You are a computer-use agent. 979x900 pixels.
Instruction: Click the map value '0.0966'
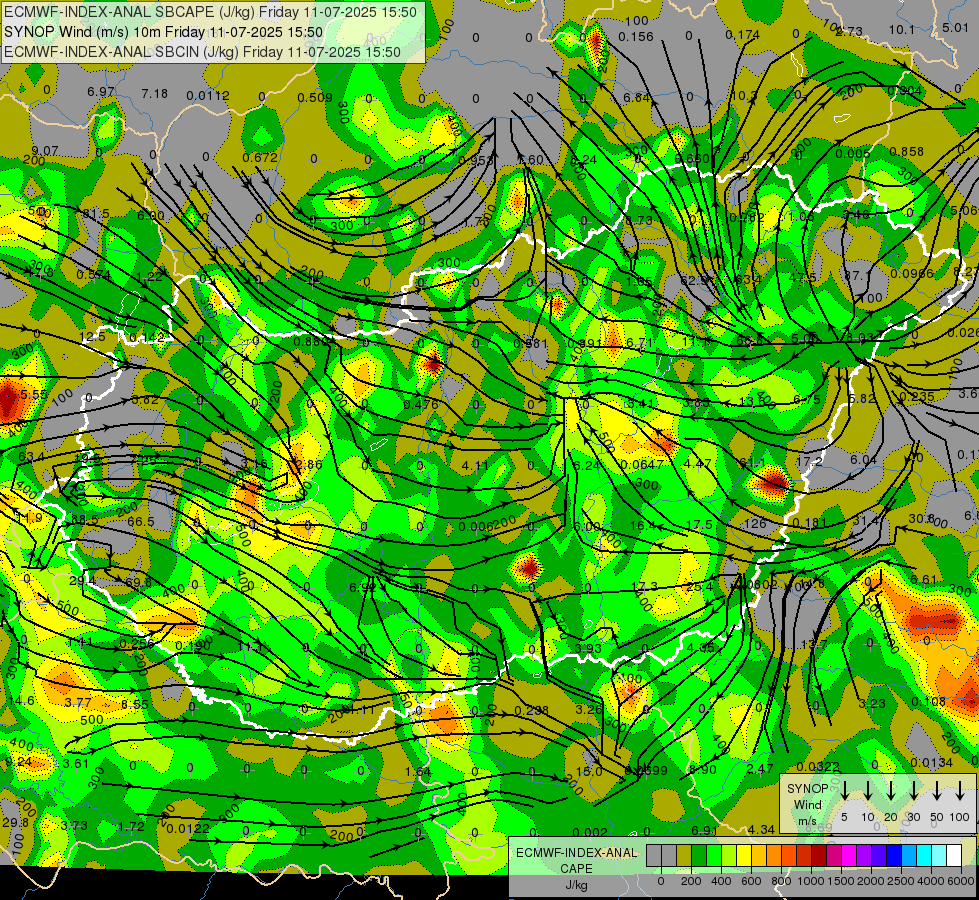912,273
